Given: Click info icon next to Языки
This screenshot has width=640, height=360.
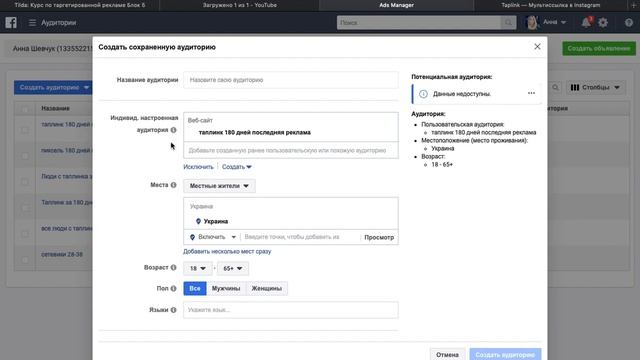Looking at the screenshot, I should click(173, 310).
